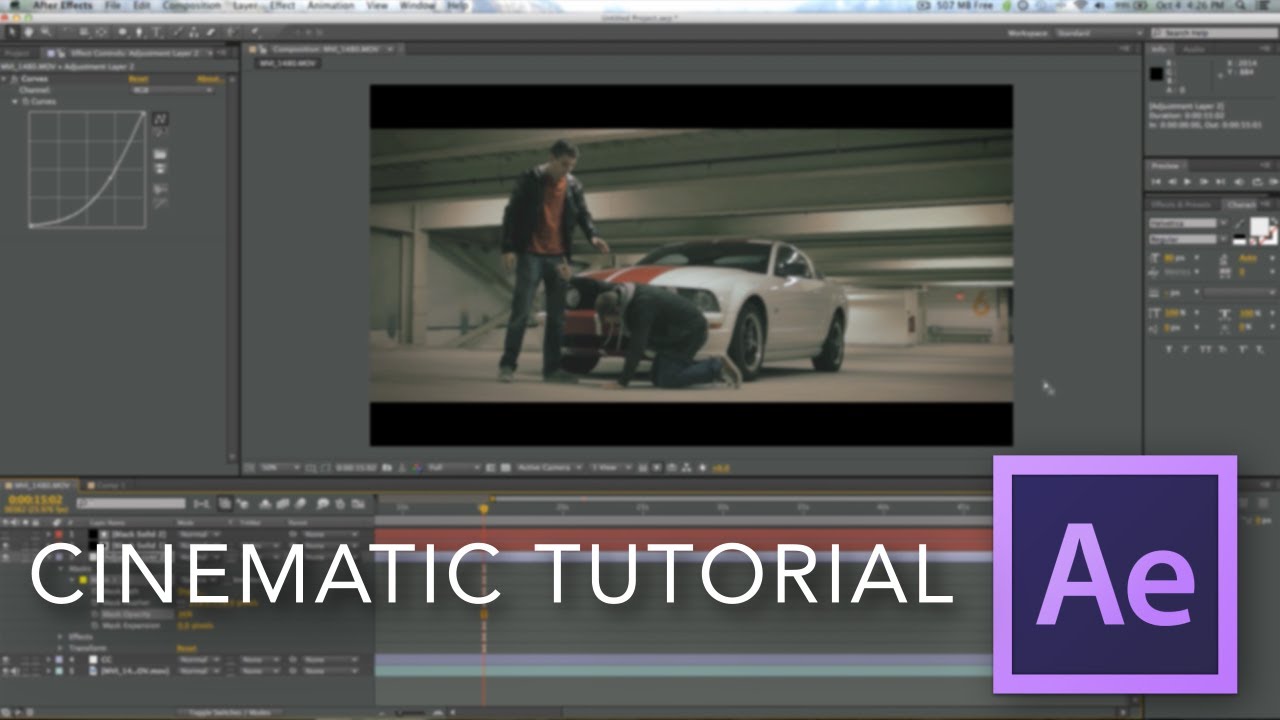This screenshot has width=1280, height=720.
Task: Hide the top Black Solid layer
Action: (x=6, y=534)
